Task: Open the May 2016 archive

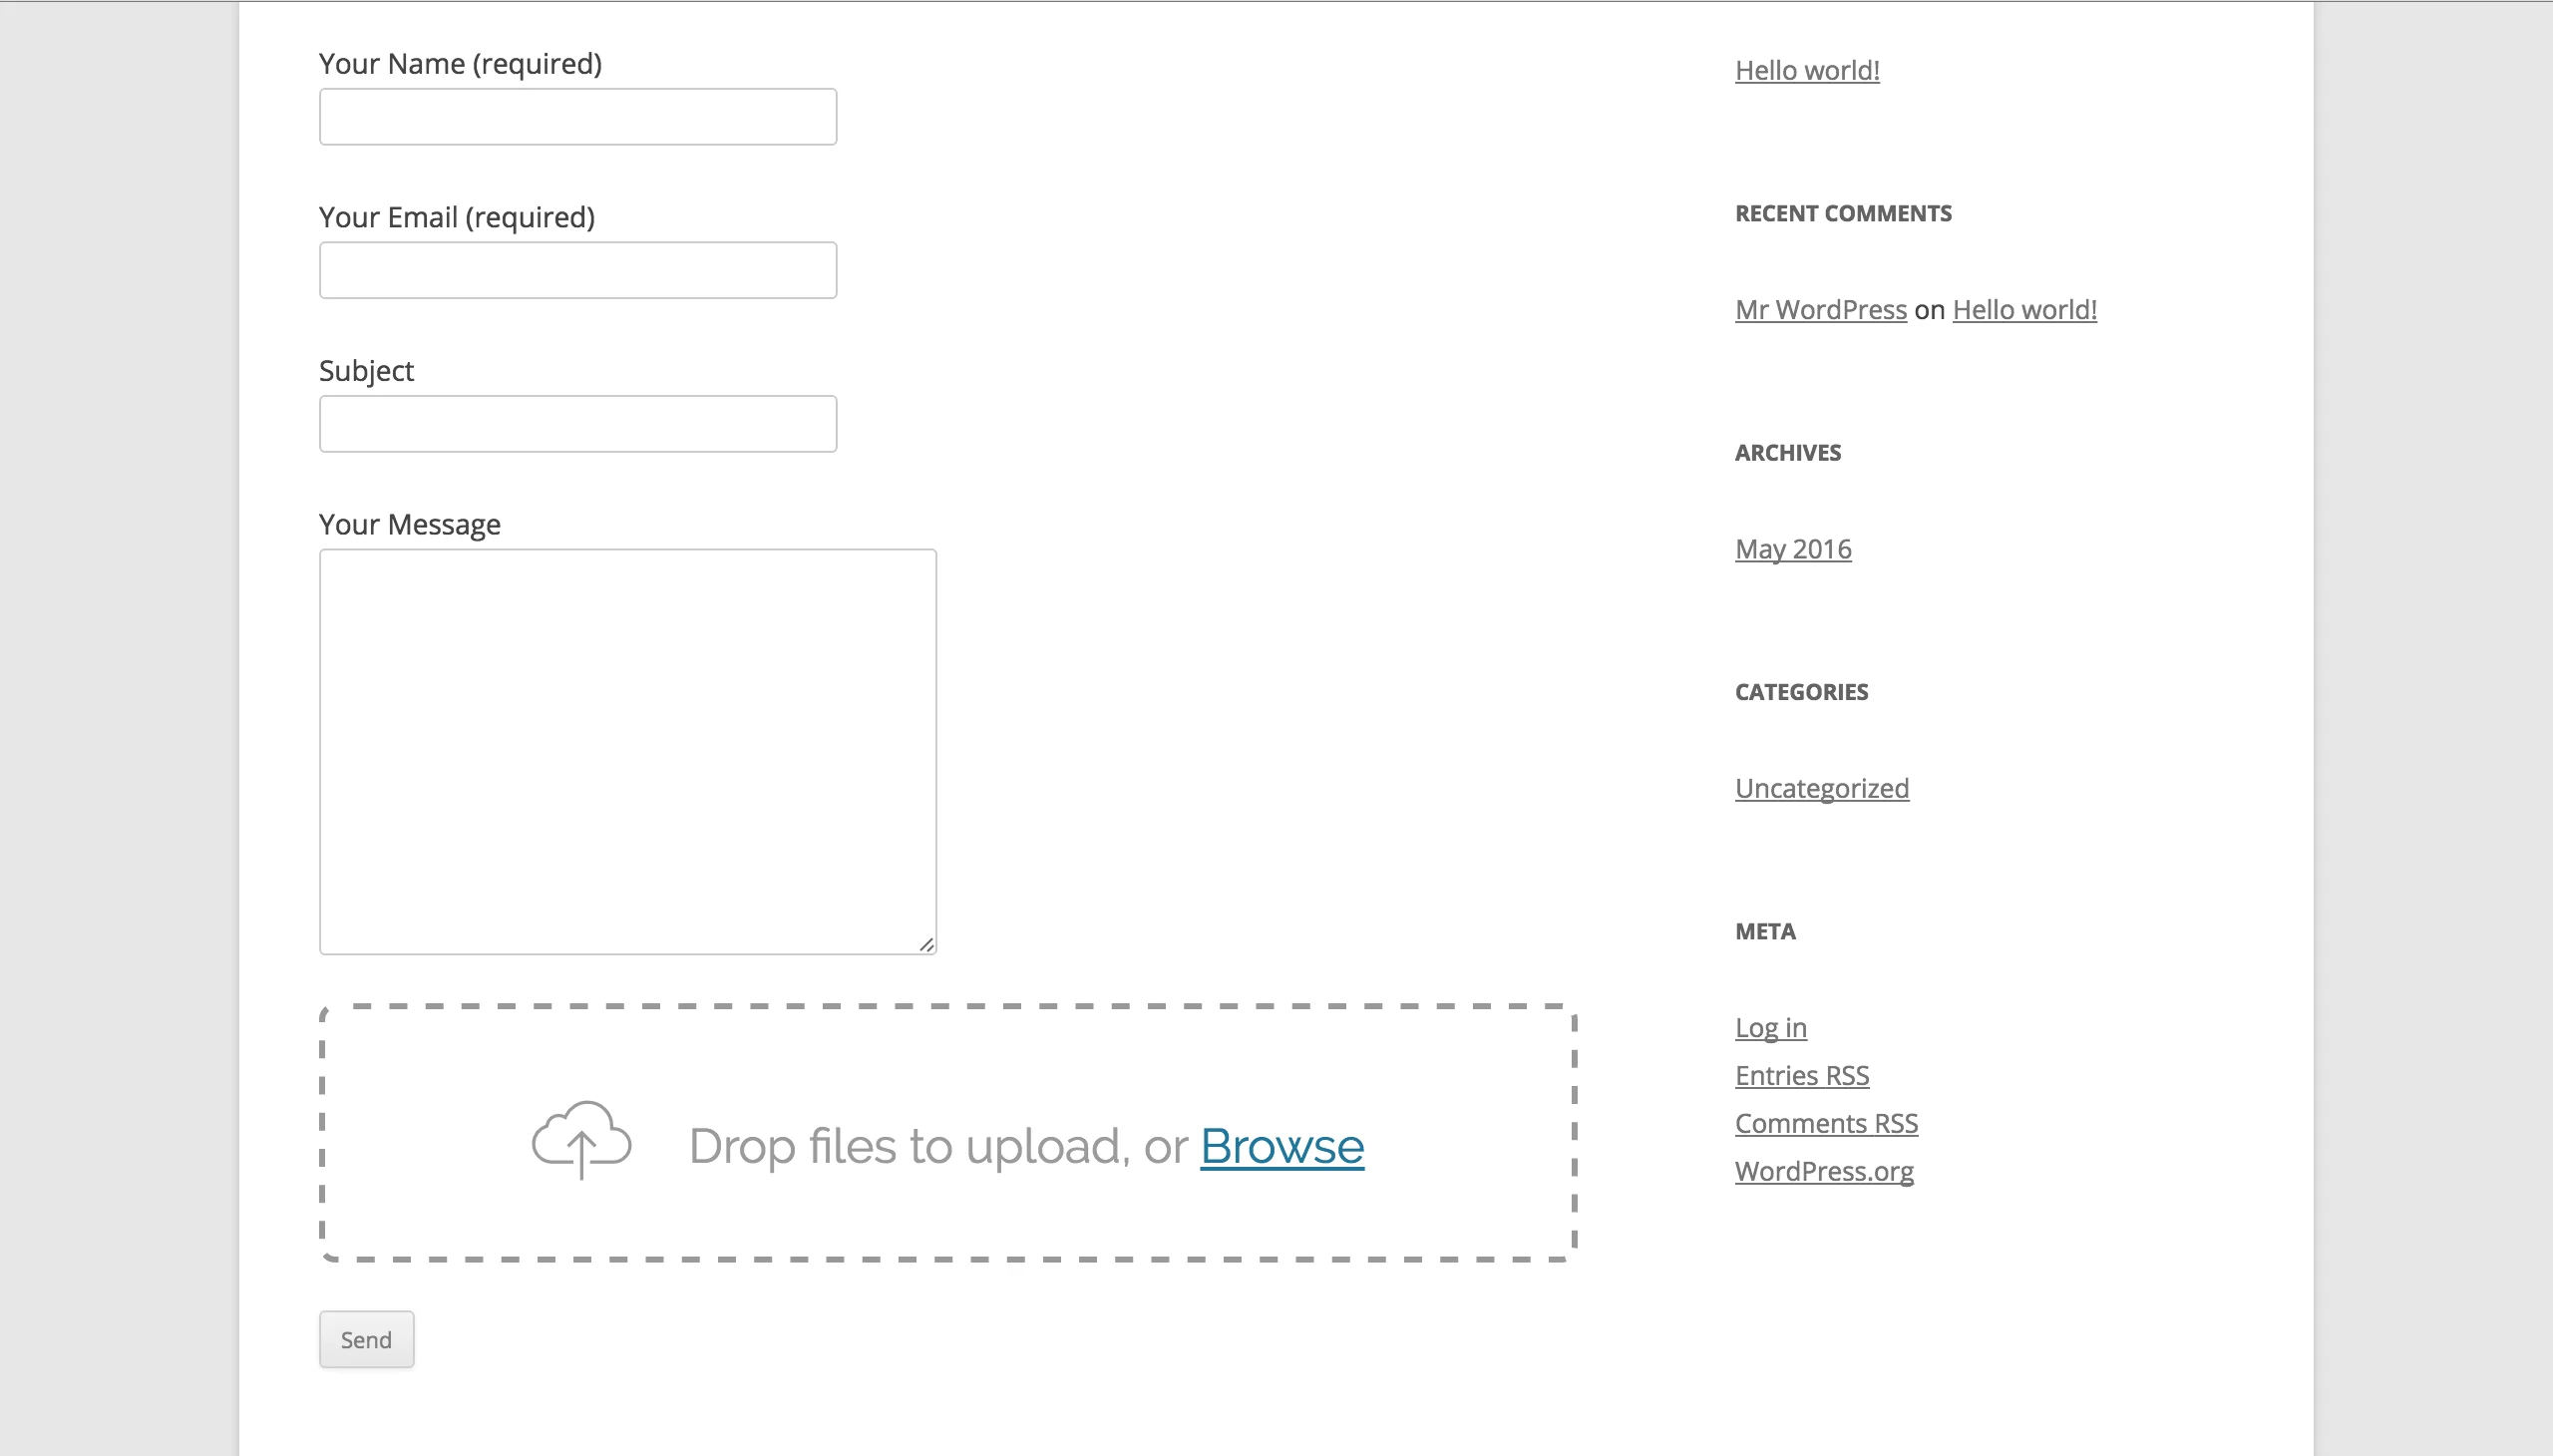Action: click(1791, 548)
